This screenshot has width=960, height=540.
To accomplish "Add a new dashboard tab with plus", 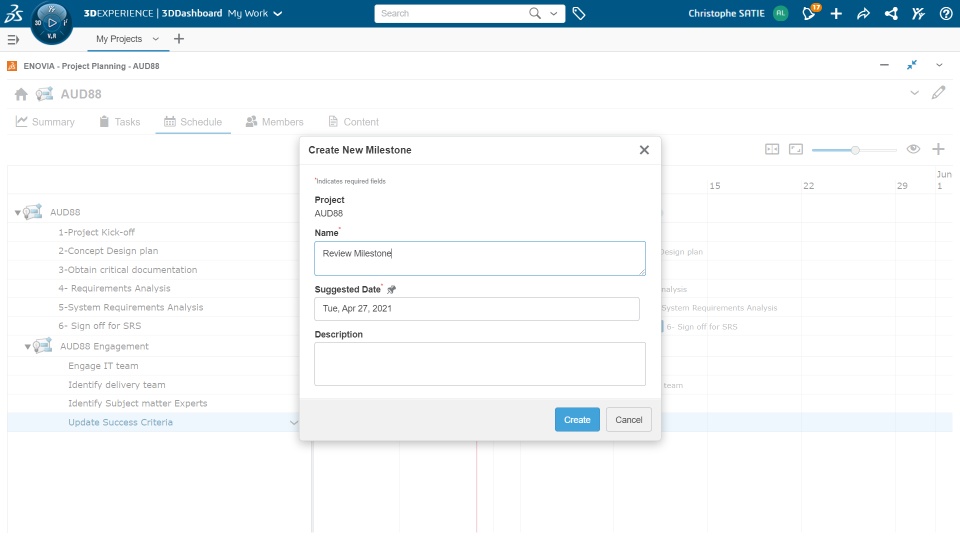I will coord(179,39).
